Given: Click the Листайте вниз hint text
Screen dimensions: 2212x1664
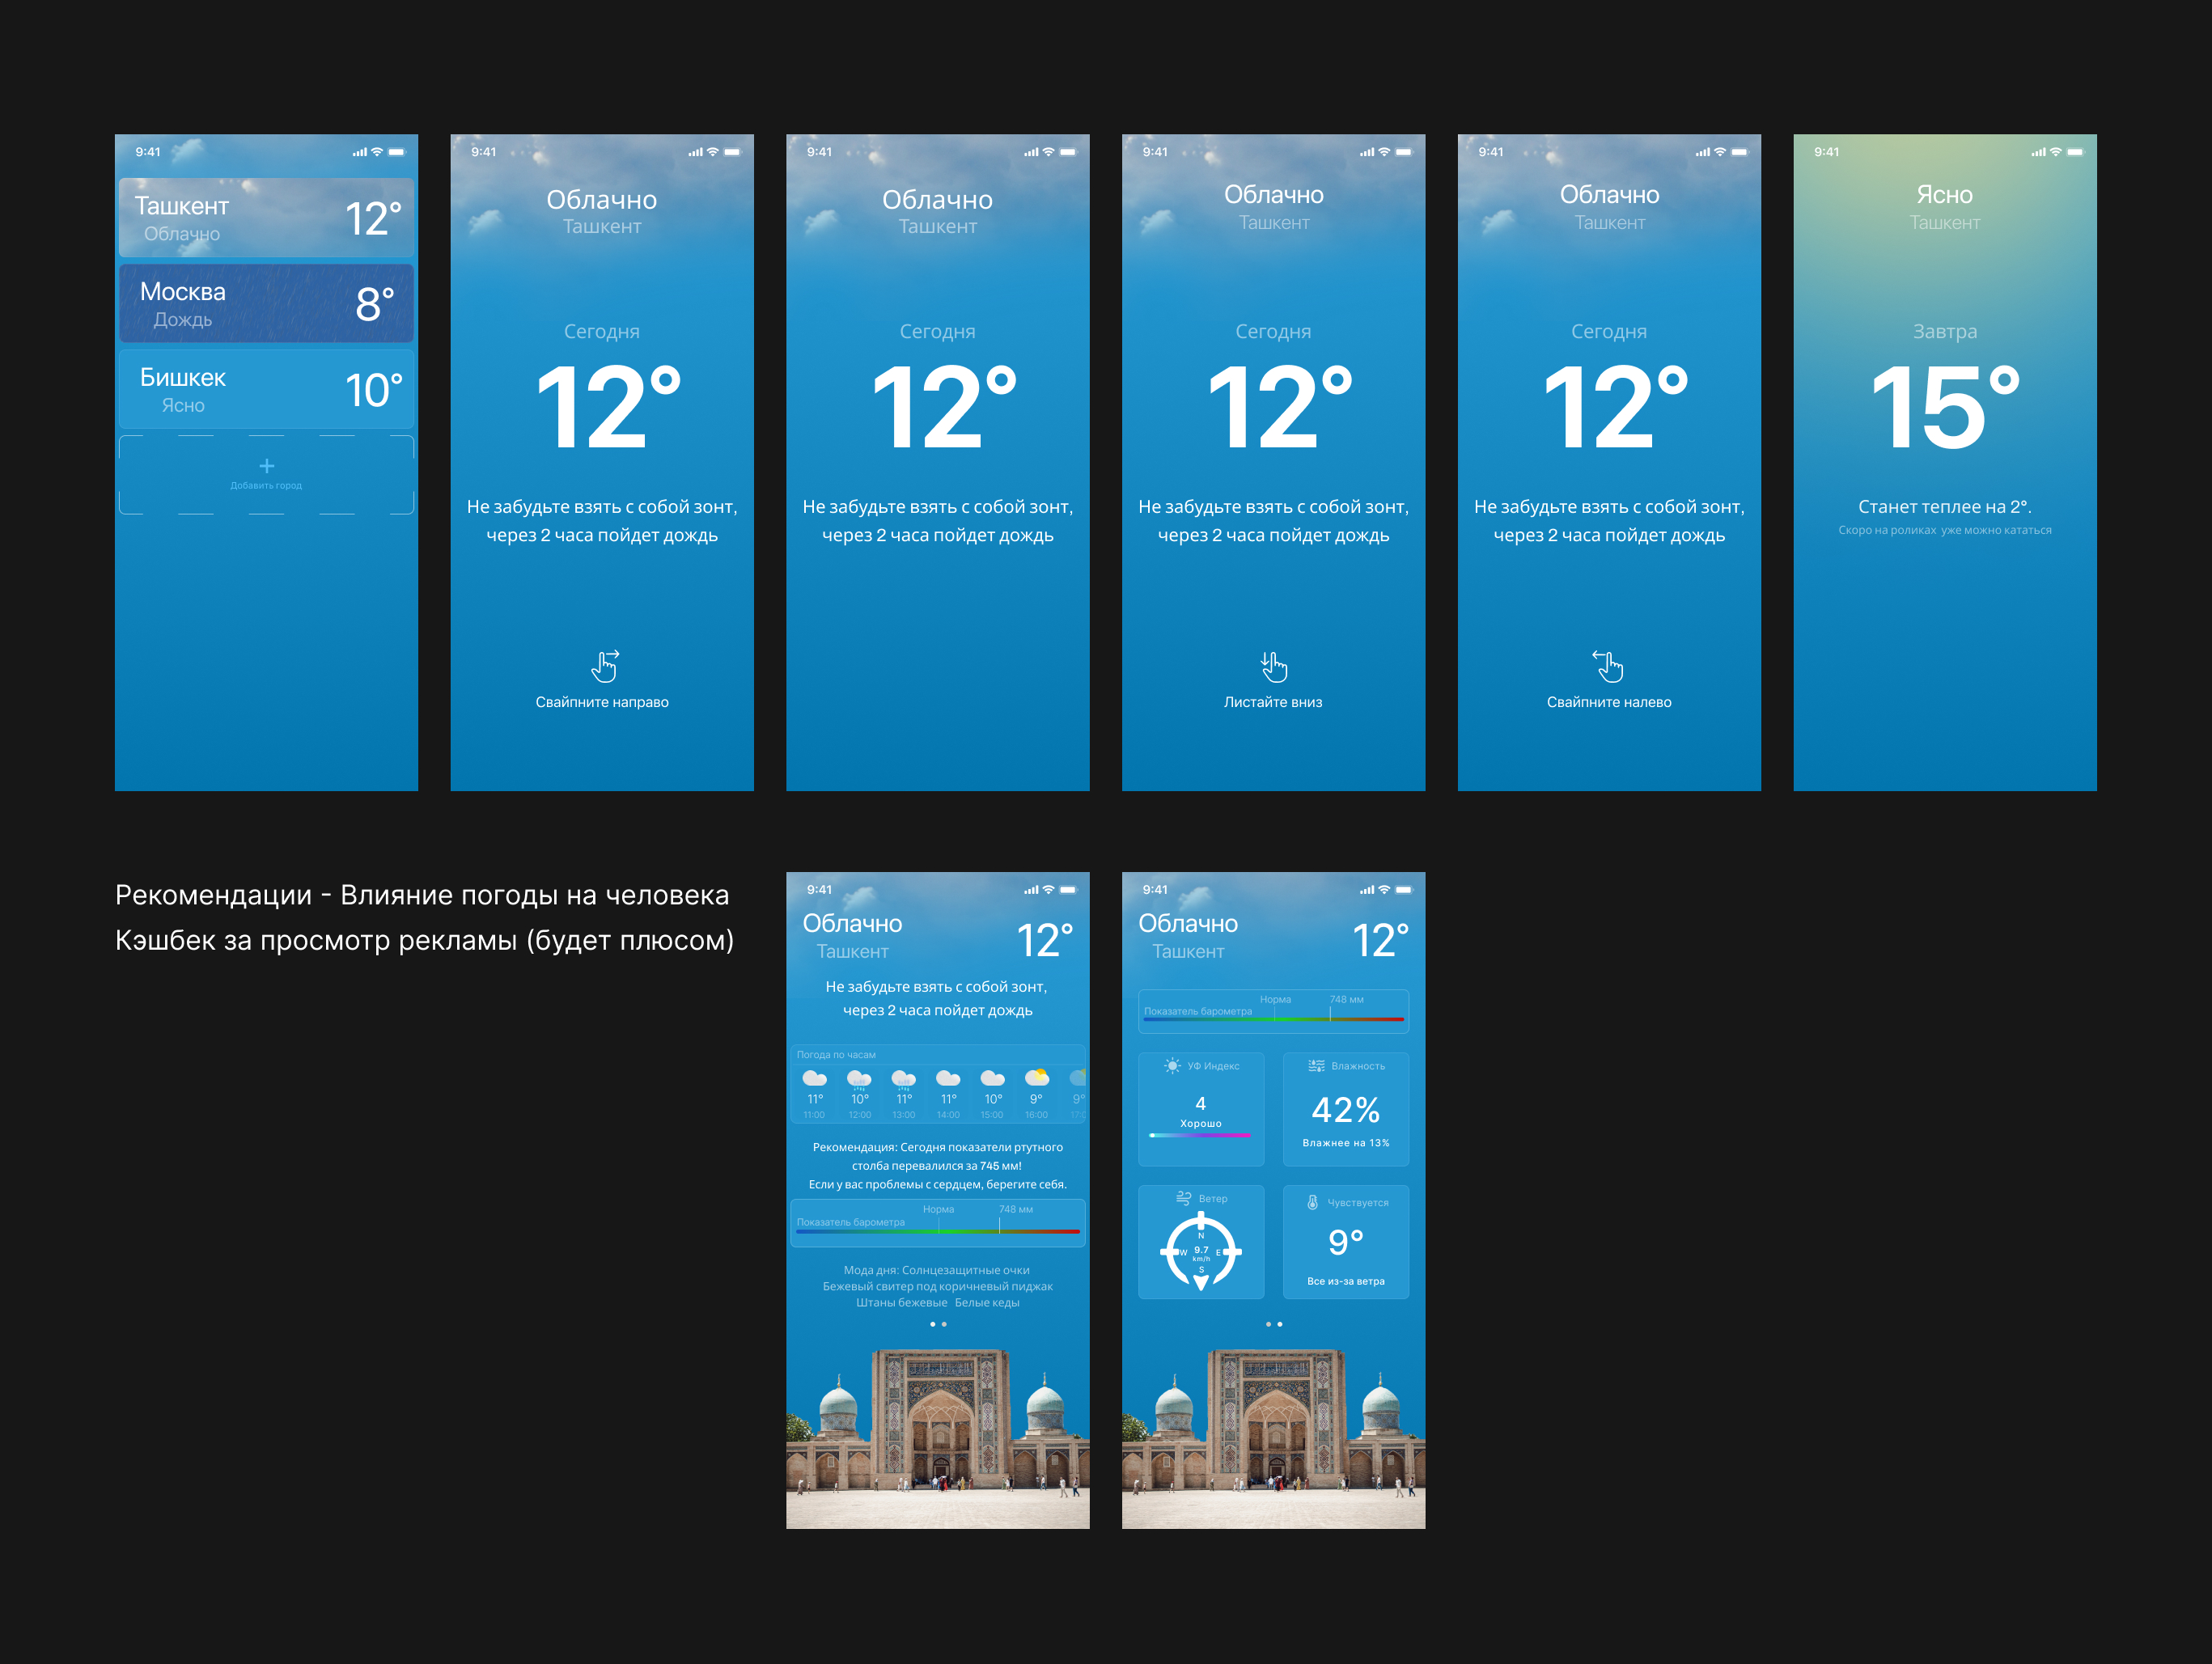Looking at the screenshot, I should (1273, 702).
